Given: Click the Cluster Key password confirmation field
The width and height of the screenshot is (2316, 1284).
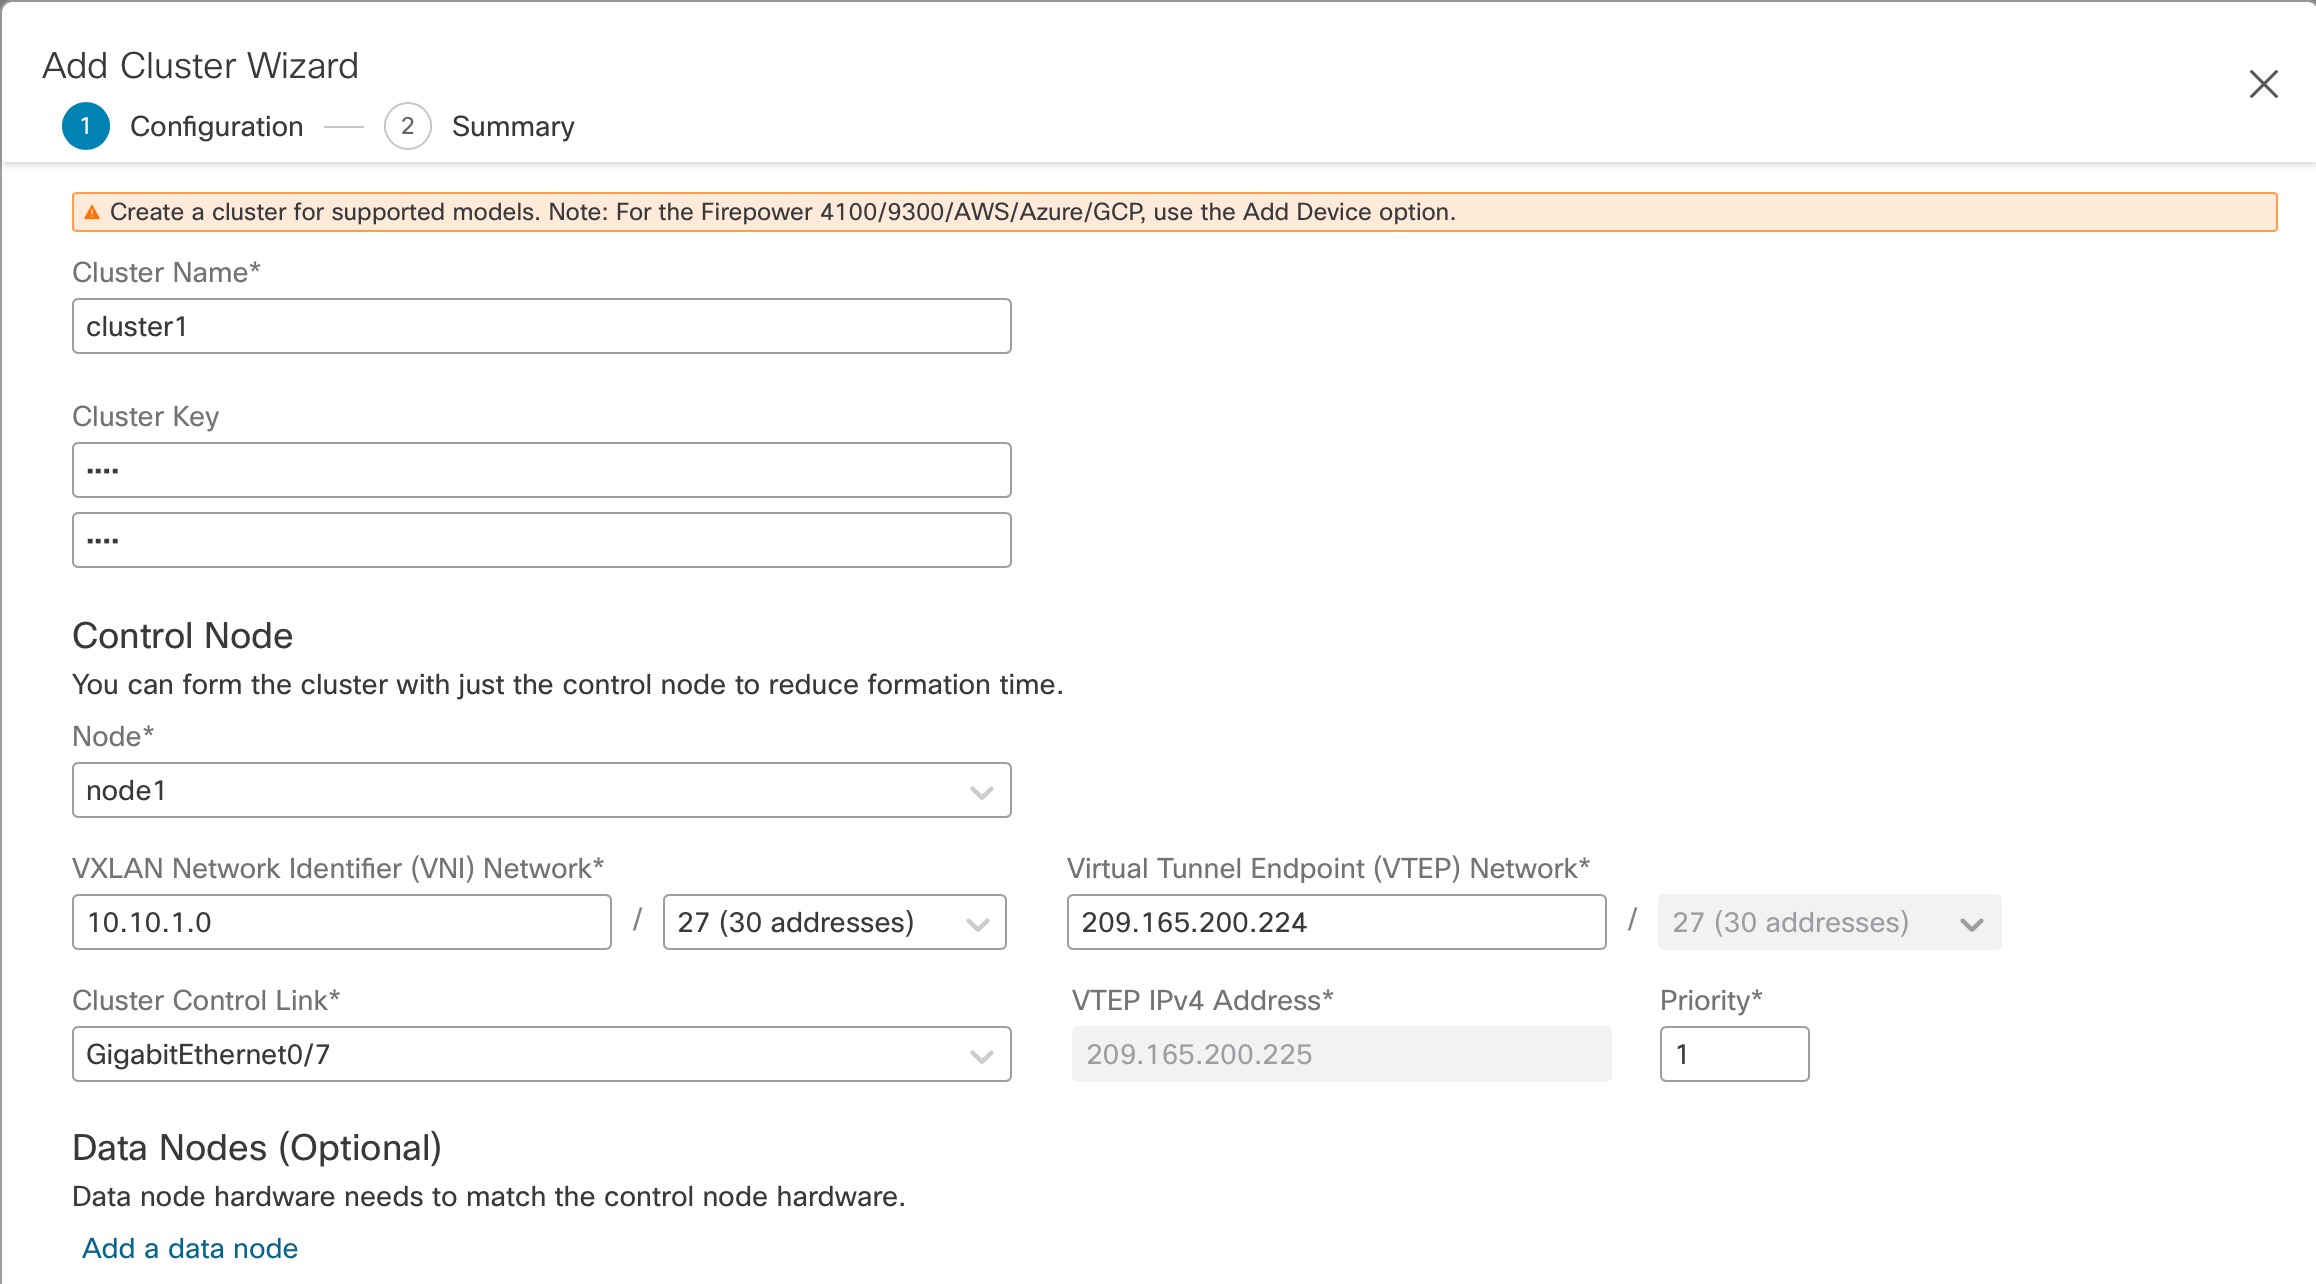Looking at the screenshot, I should [542, 539].
